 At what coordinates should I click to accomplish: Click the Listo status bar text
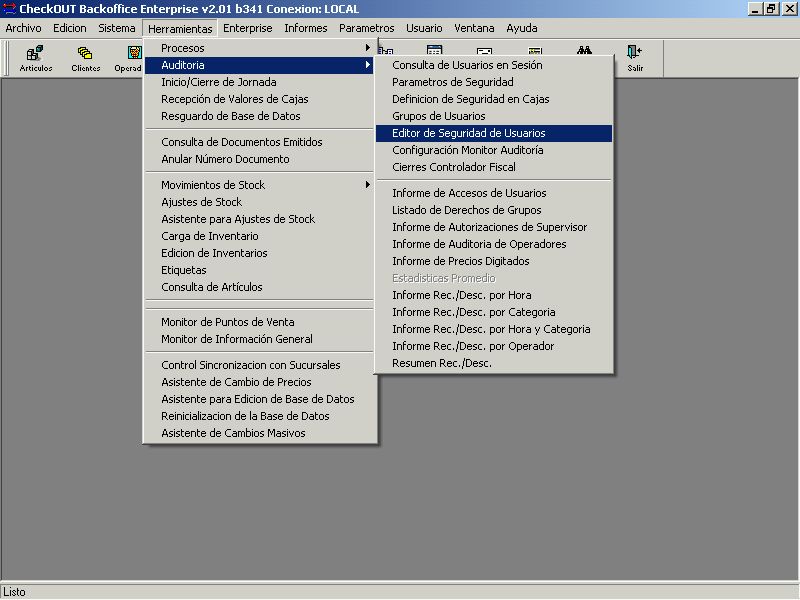14,592
